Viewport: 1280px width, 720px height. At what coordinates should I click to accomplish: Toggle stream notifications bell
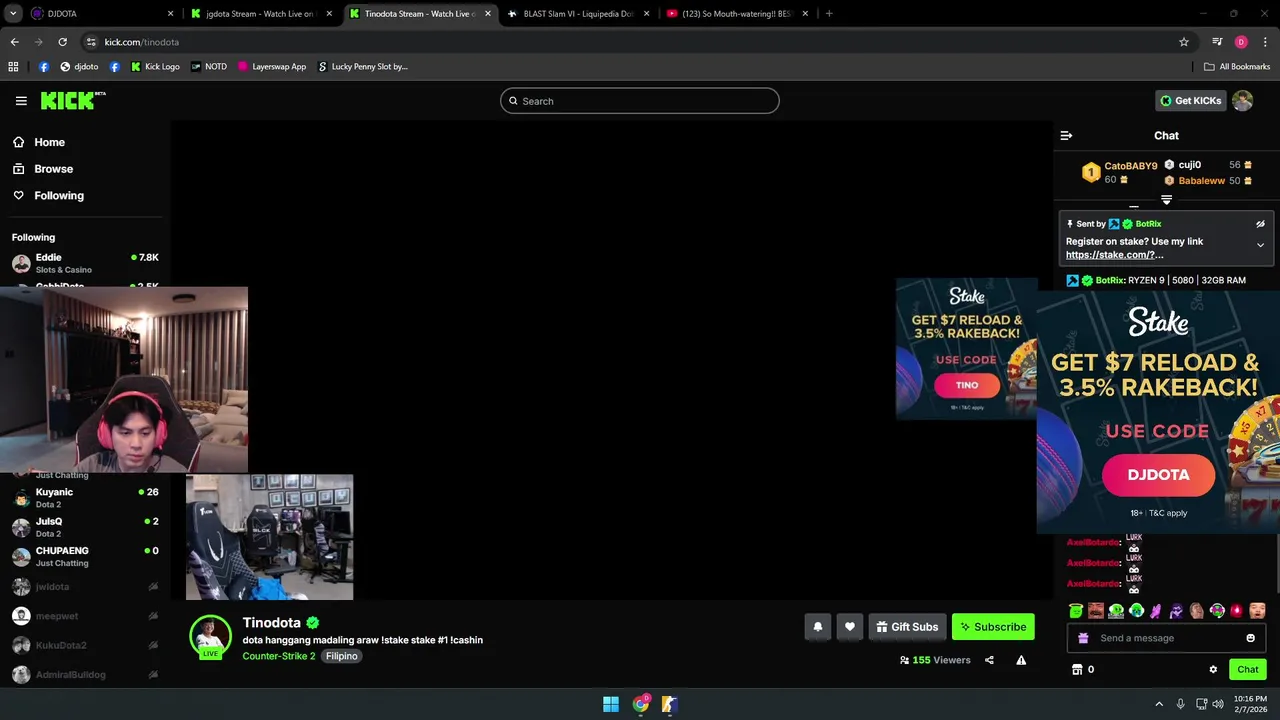tap(817, 627)
